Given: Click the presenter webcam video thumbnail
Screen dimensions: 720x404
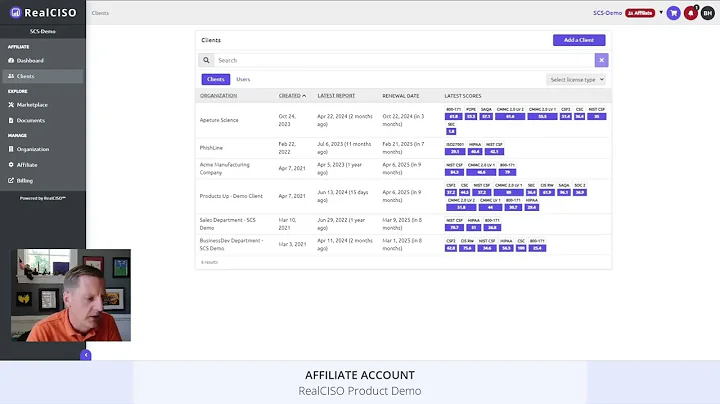Looking at the screenshot, I should [71, 295].
